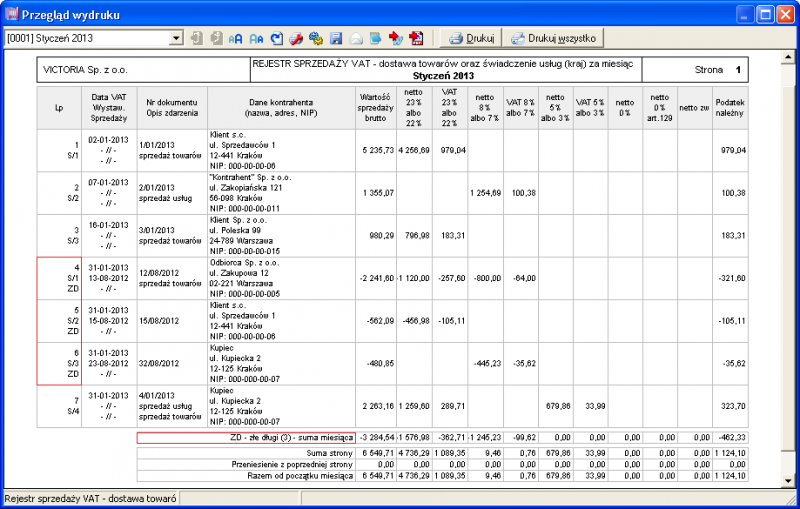The width and height of the screenshot is (800, 509).
Task: Click the red PDF export icon
Action: pyautogui.click(x=416, y=38)
